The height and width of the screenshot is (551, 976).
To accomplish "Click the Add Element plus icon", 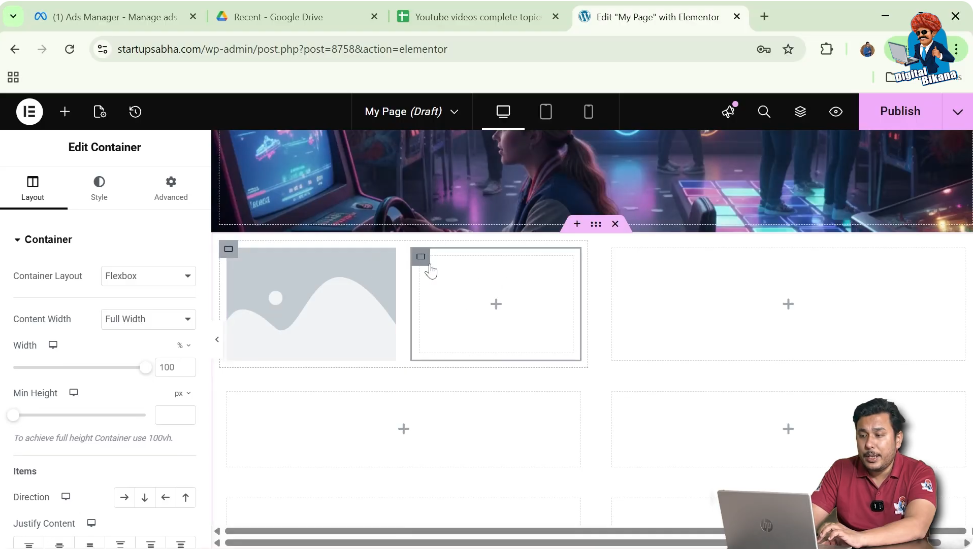I will (65, 112).
